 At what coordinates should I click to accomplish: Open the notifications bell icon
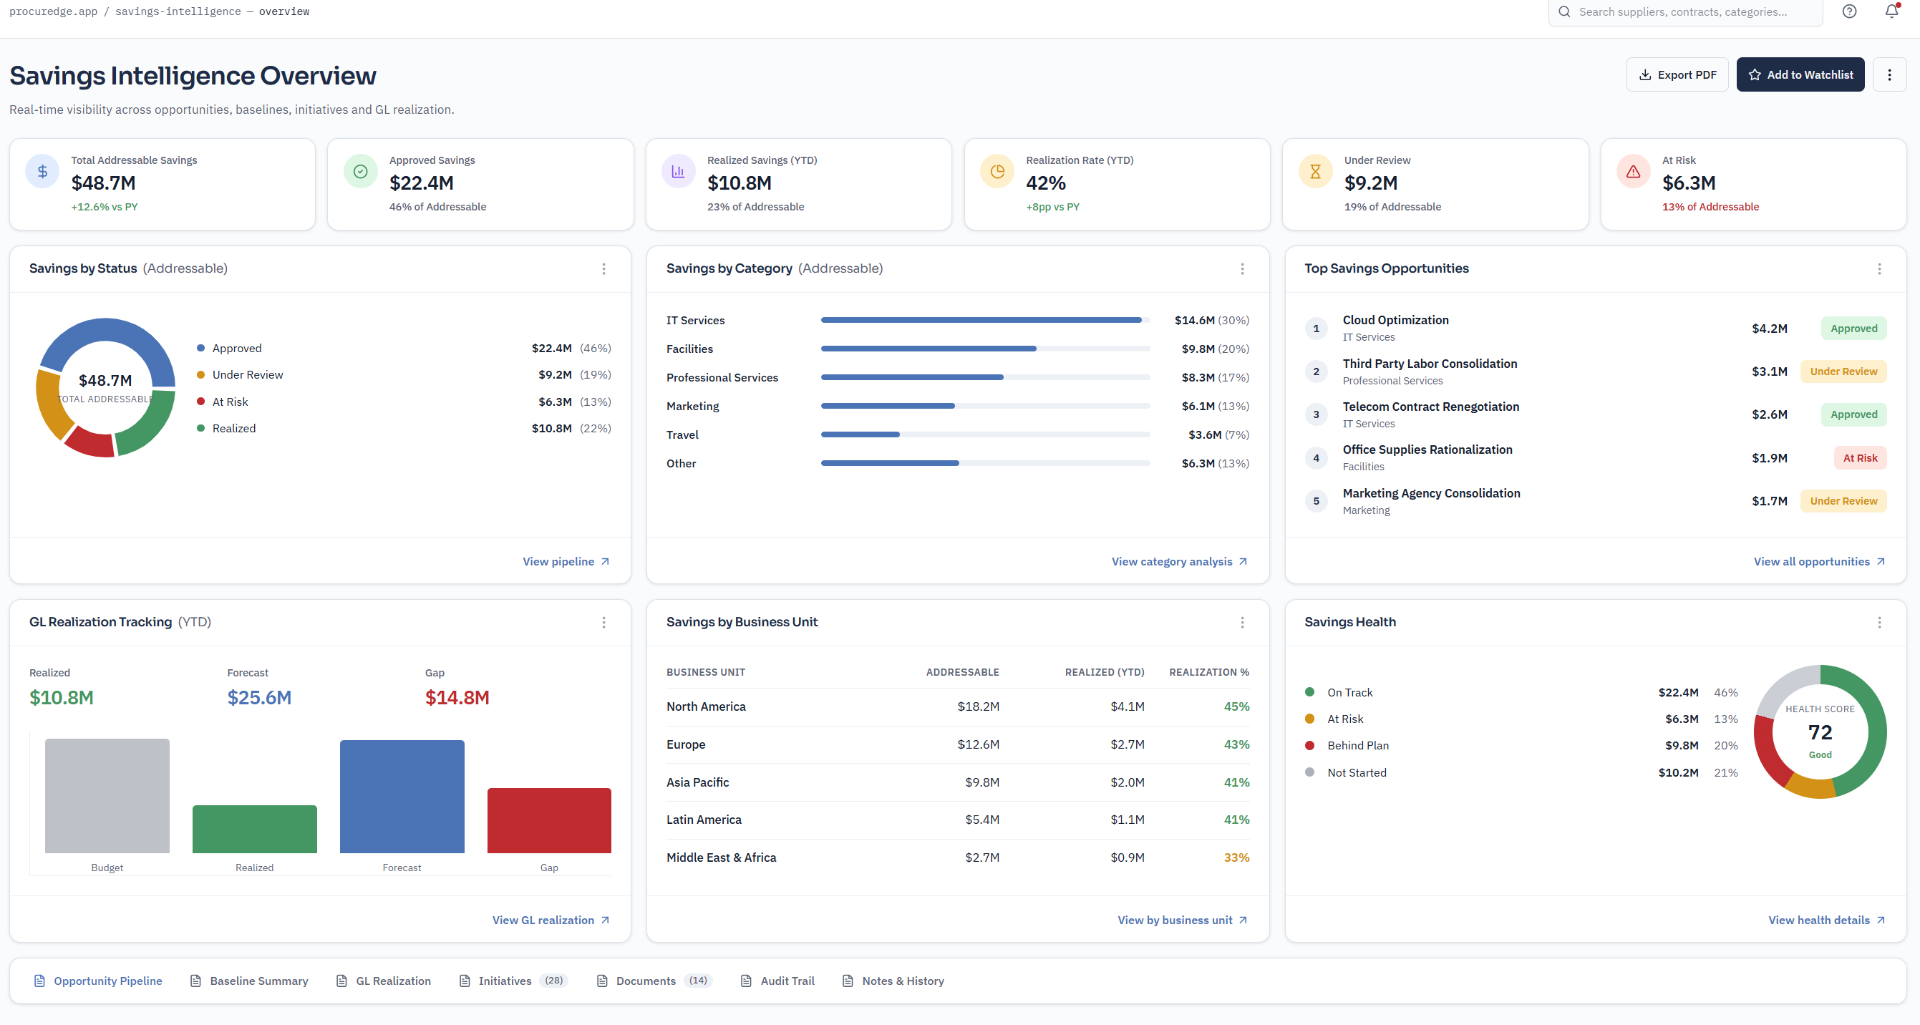(1892, 12)
